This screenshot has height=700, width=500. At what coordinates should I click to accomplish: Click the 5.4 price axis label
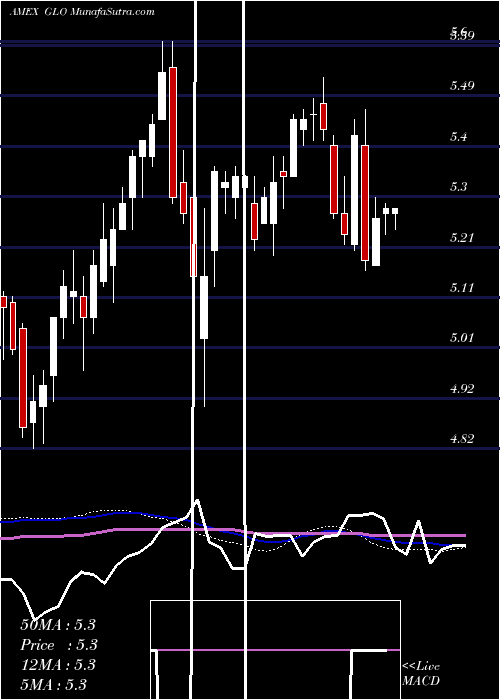click(x=460, y=136)
